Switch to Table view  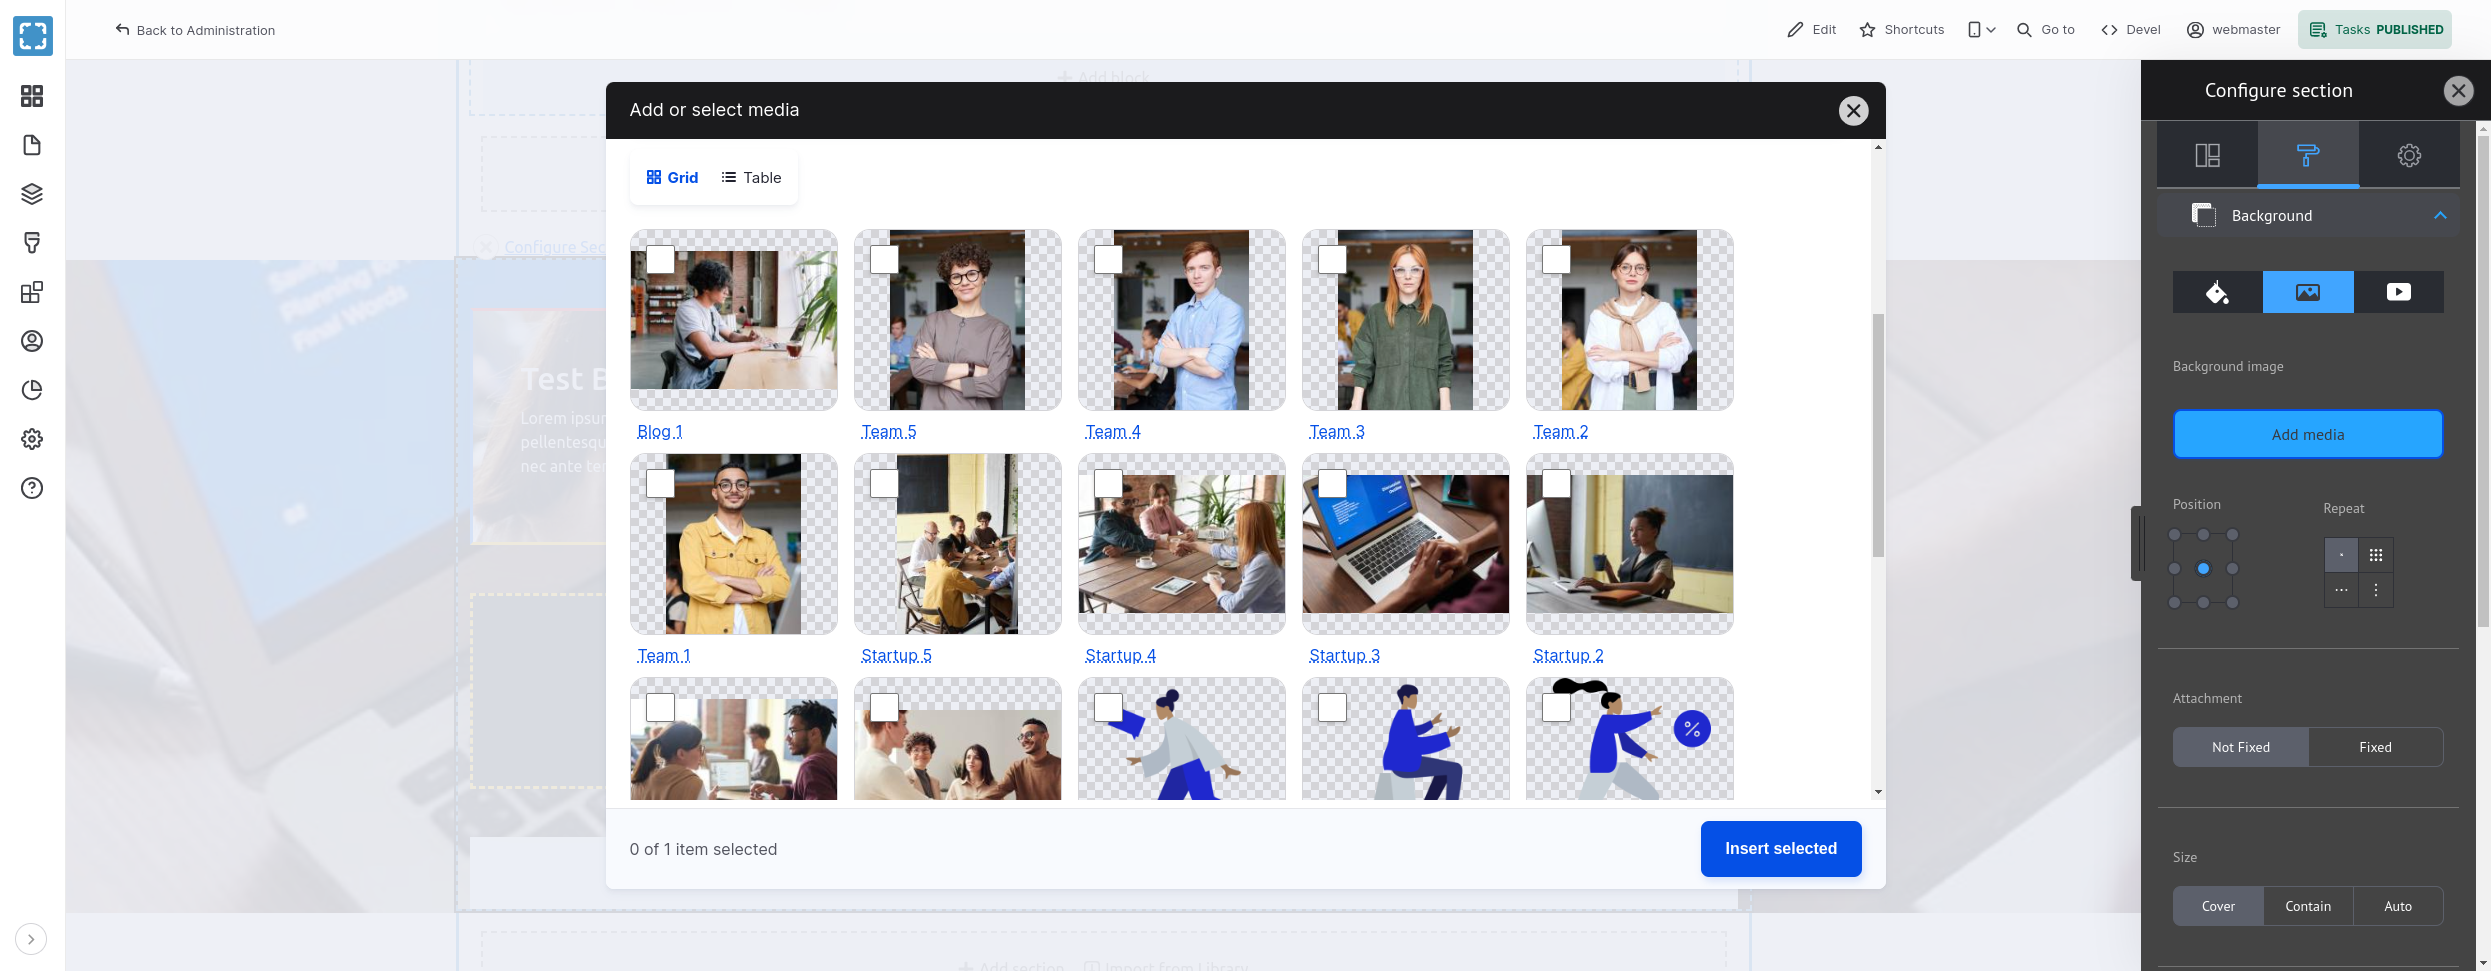point(752,177)
